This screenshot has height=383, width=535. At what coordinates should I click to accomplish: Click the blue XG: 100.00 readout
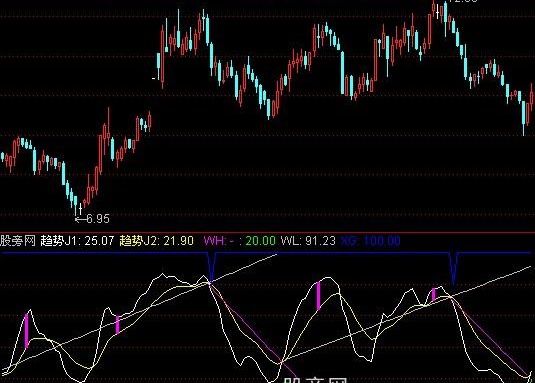coord(370,241)
